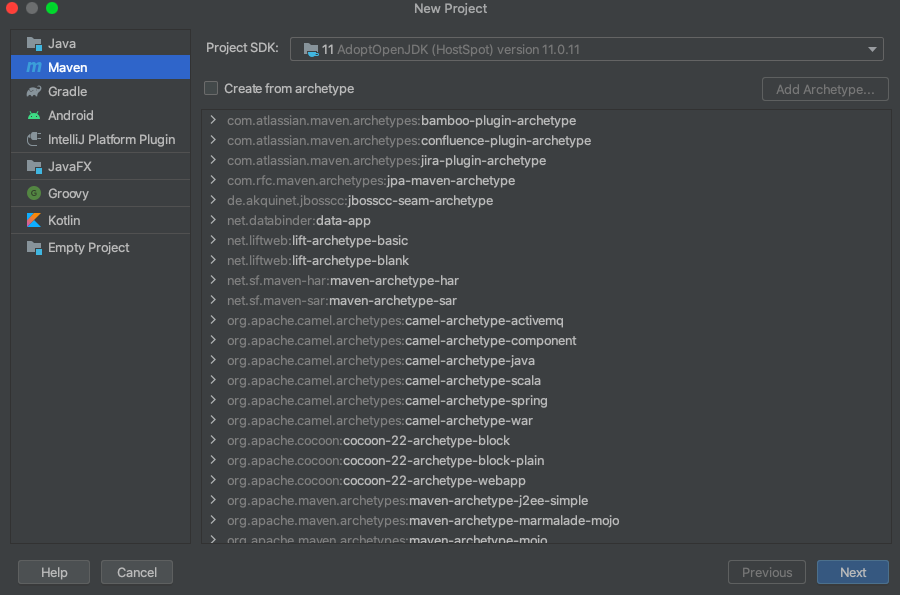Expand net.databinder data-app entry

213,220
